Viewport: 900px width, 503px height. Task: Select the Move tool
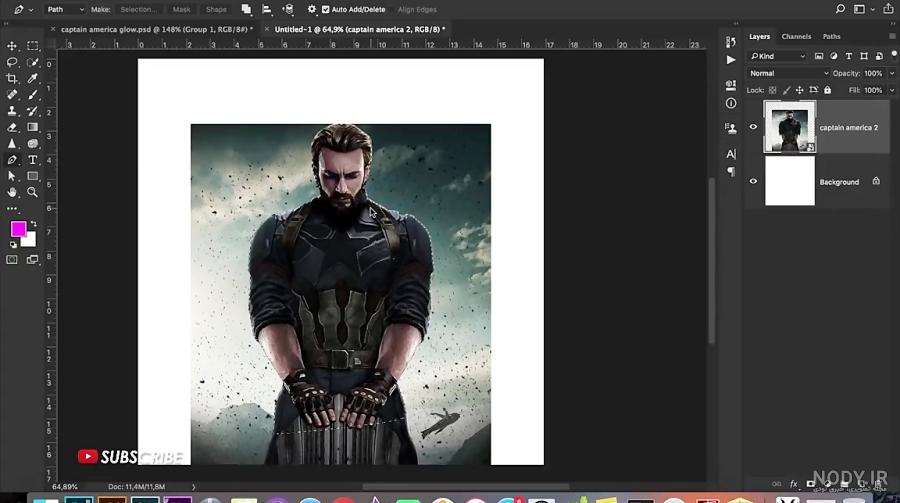[11, 45]
